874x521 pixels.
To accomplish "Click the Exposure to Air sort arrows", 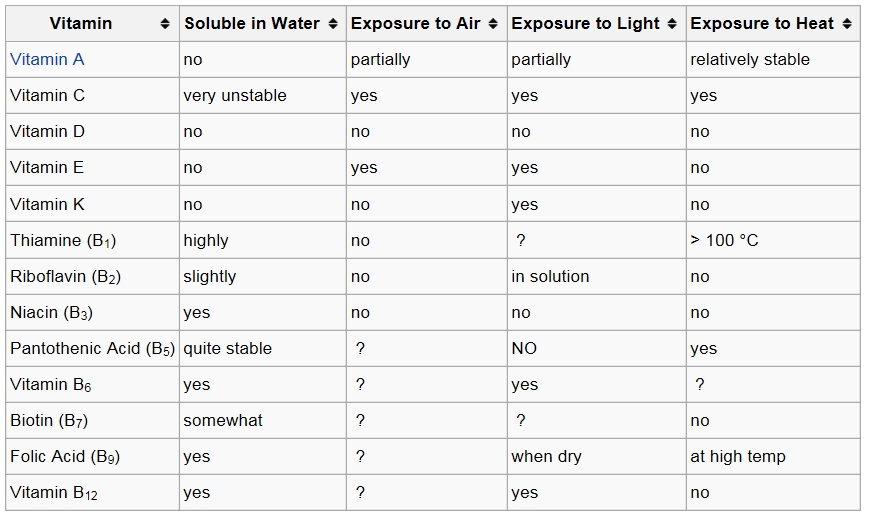I will (x=493, y=23).
